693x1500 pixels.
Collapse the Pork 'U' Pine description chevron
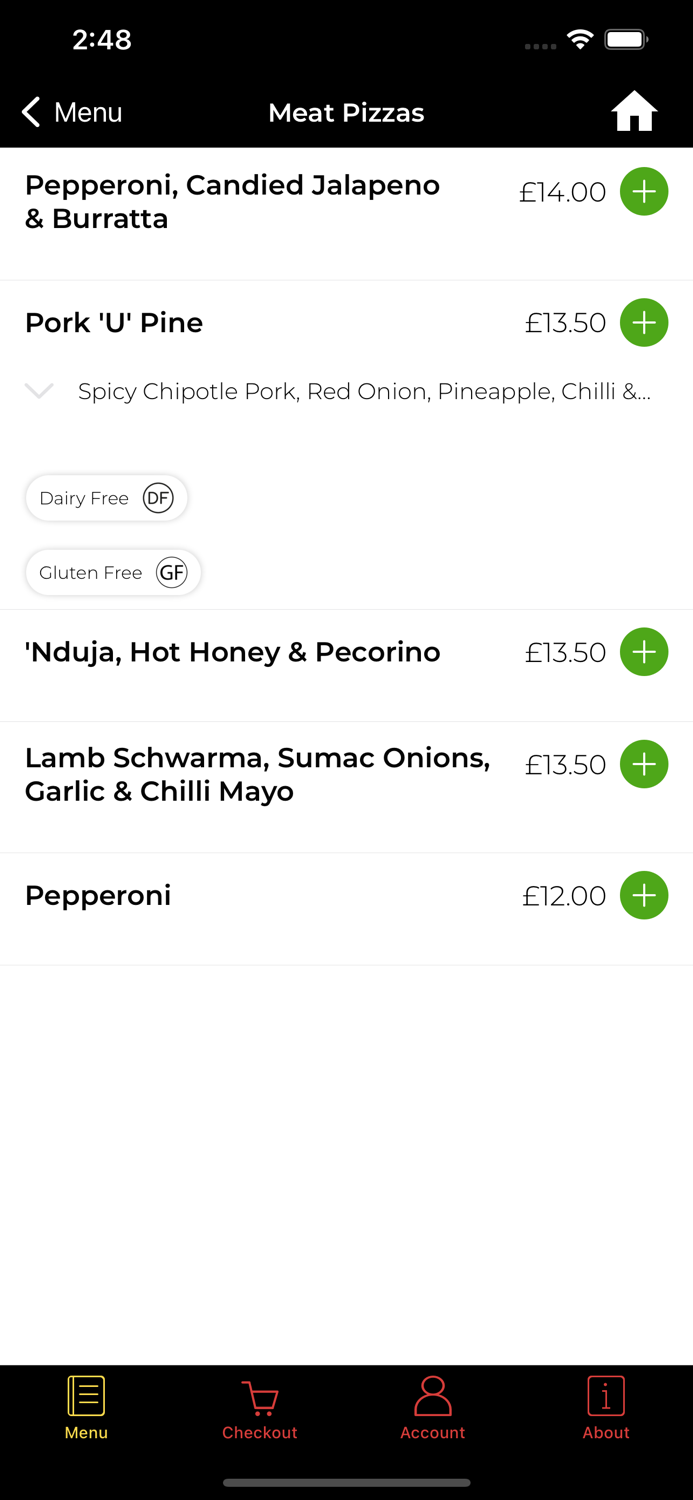tap(38, 391)
